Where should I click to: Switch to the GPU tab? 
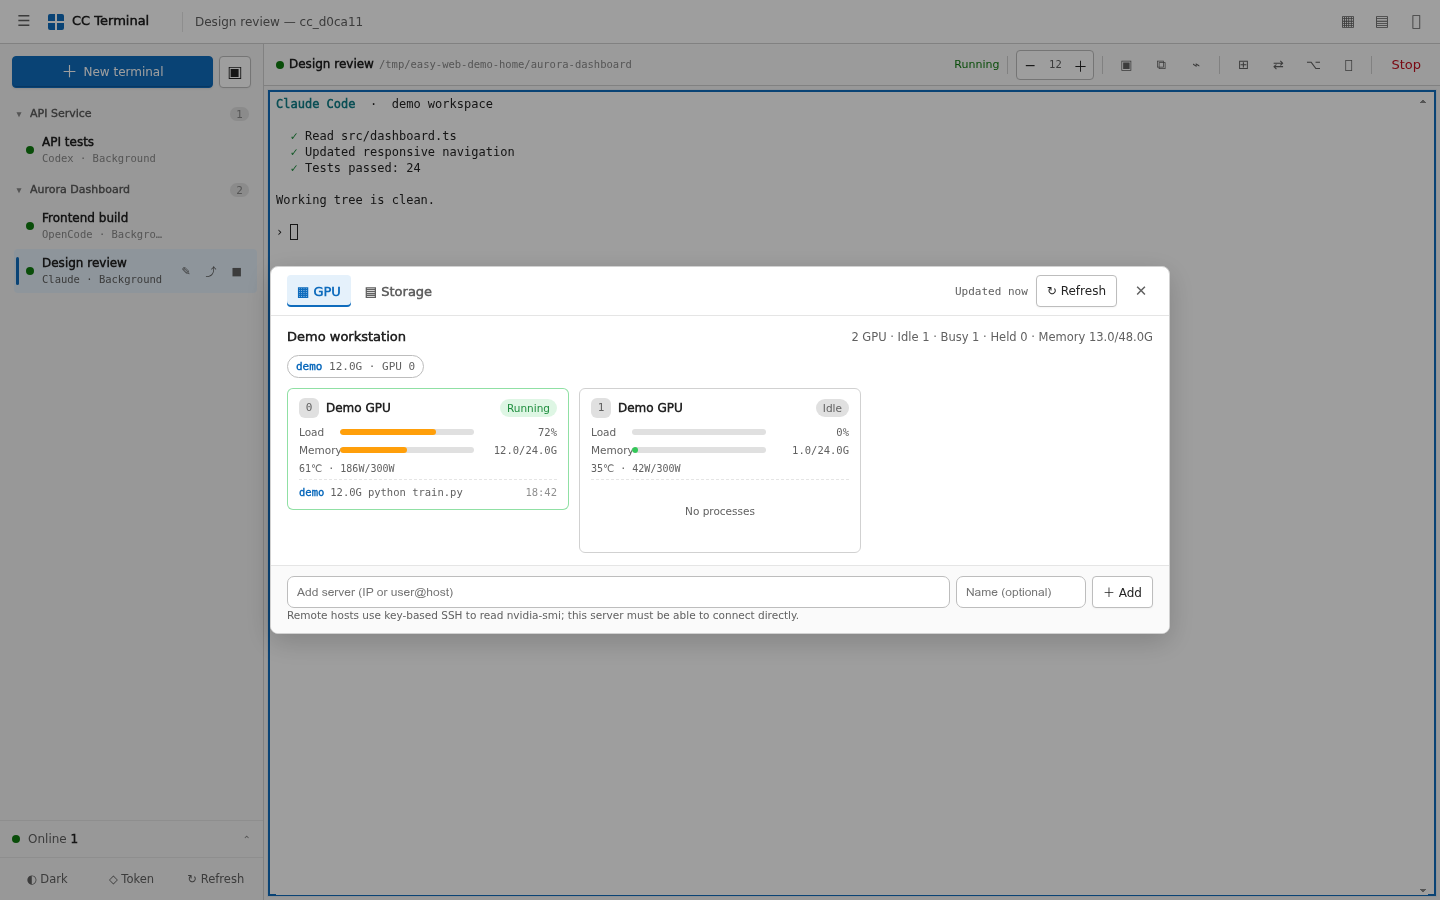319,291
